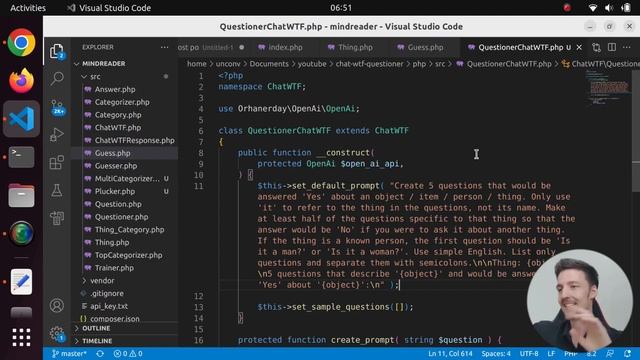Click the Visual Studio Code dock icon

click(x=21, y=119)
